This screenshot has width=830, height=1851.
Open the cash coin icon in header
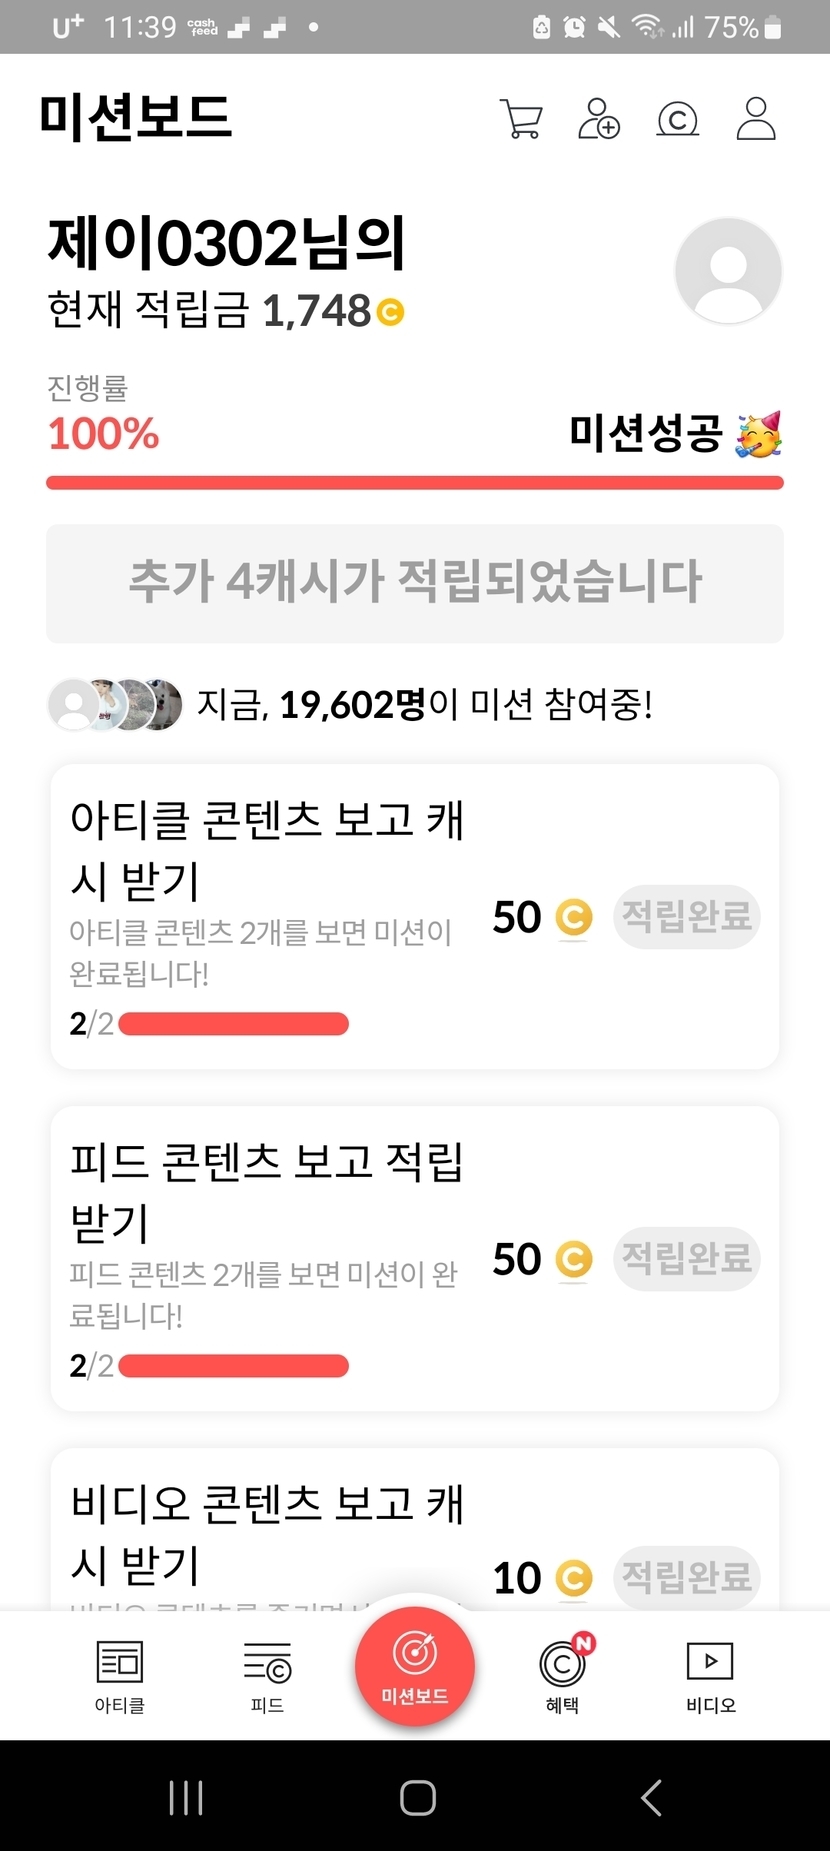[677, 119]
